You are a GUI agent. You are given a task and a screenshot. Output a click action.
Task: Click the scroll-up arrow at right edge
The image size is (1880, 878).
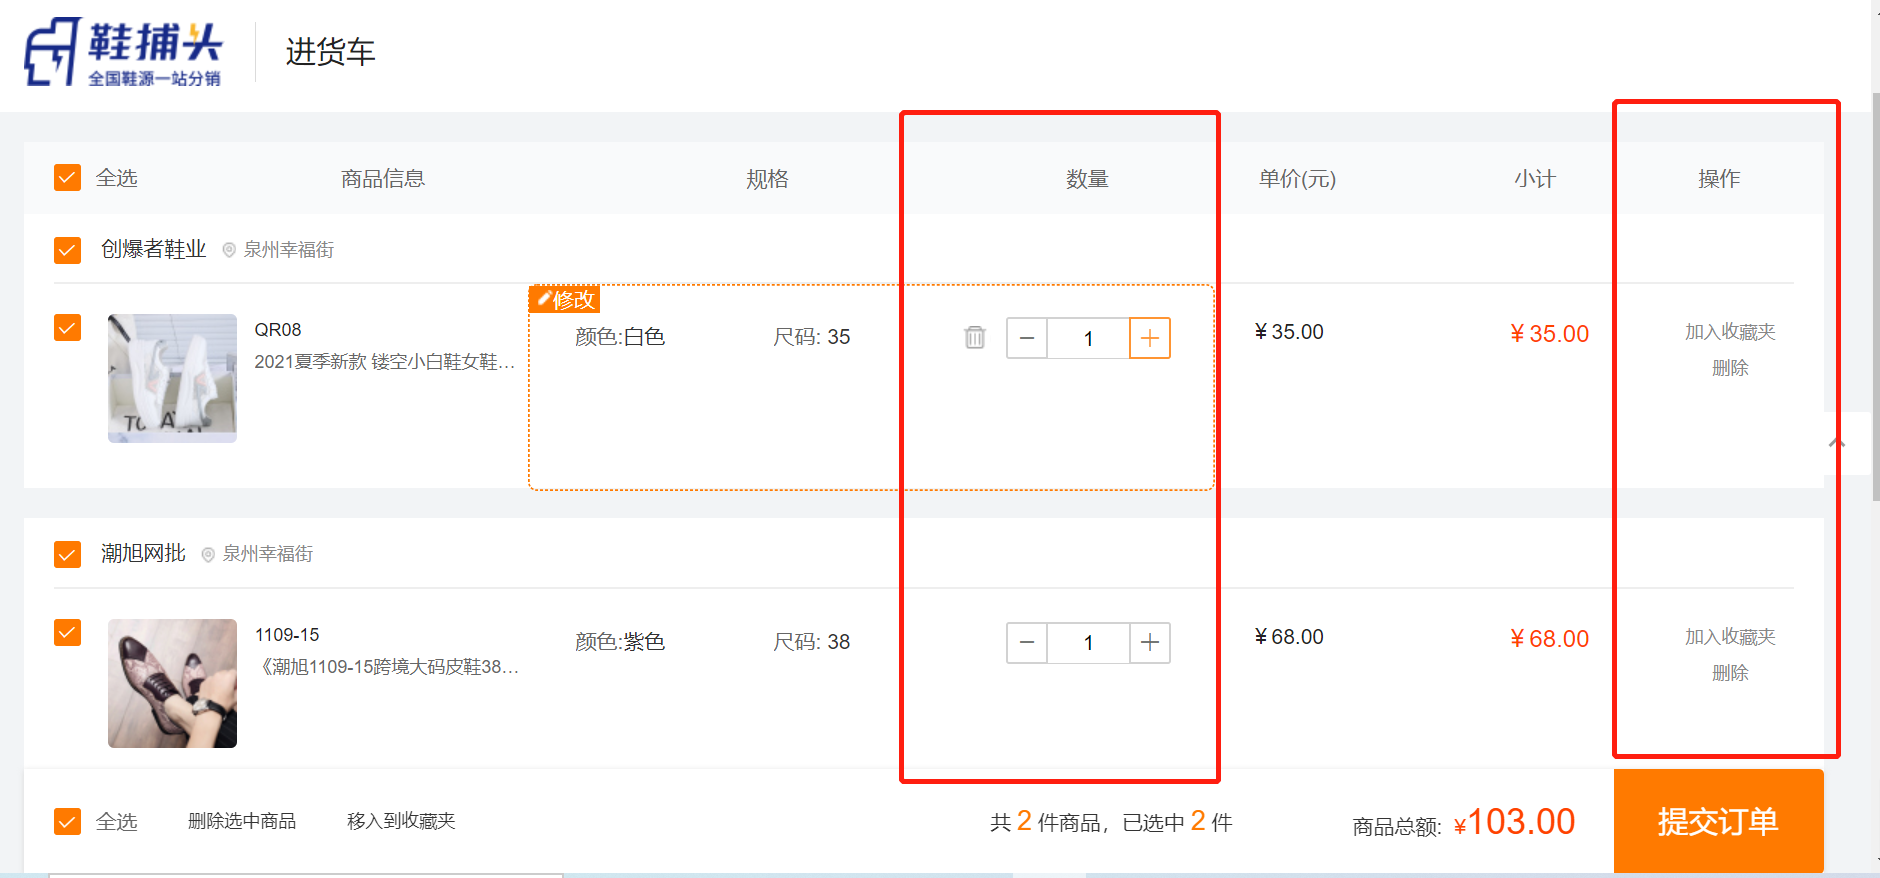1836,443
